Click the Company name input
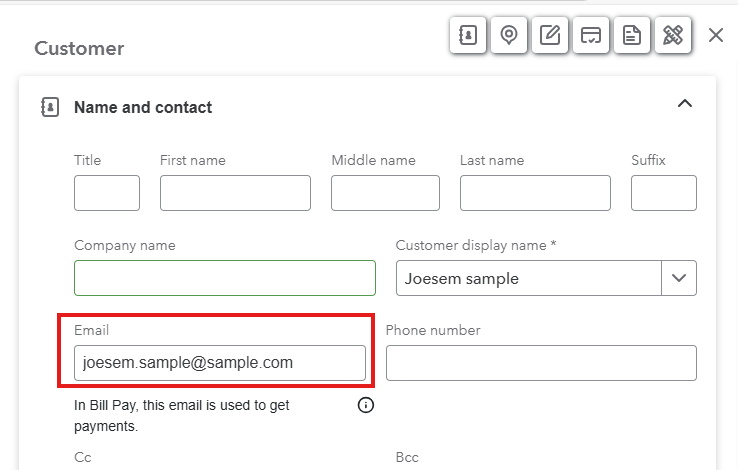The width and height of the screenshot is (738, 470). click(x=225, y=278)
